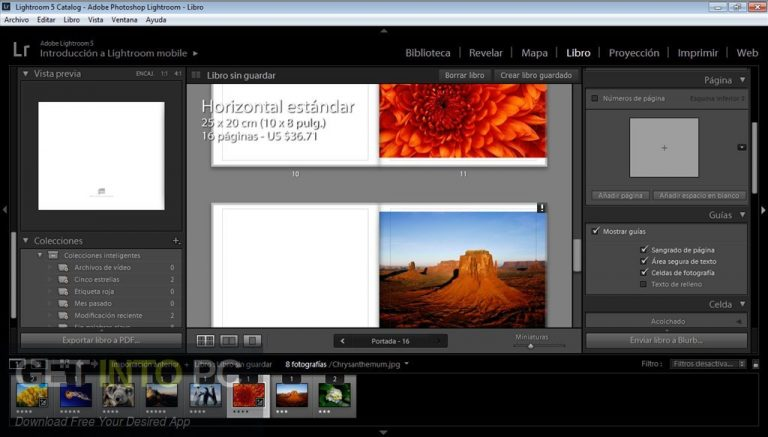This screenshot has height=437, width=768.
Task: Switch to Imprimir module
Action: (x=697, y=53)
